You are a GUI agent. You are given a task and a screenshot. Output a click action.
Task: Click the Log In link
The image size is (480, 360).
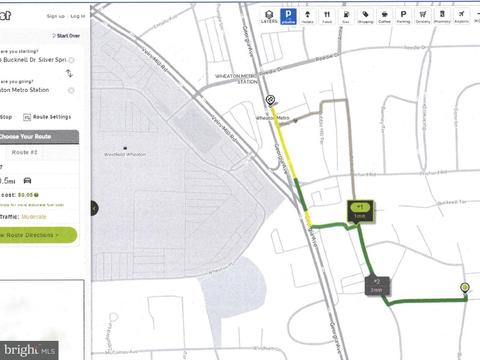tap(78, 16)
